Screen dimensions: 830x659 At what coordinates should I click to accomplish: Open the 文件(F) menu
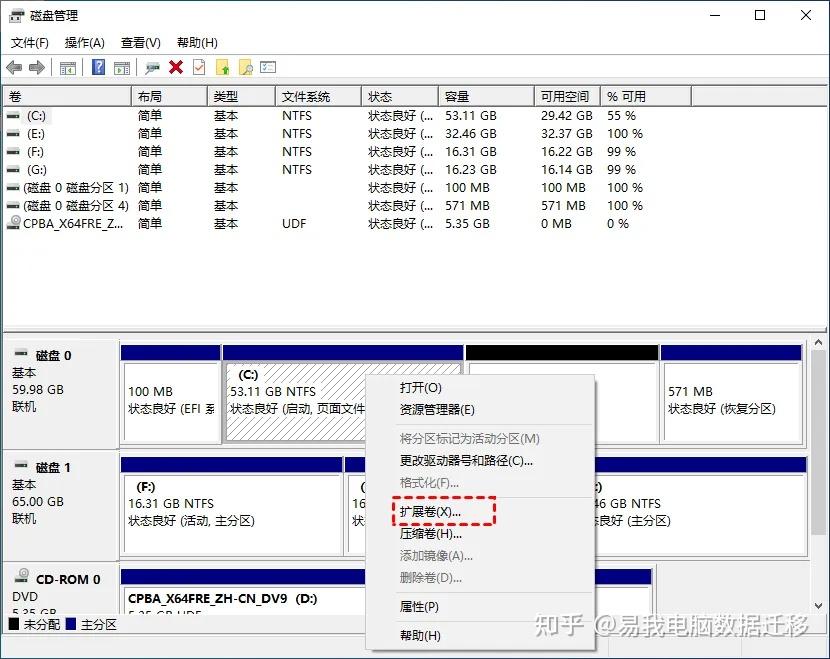tap(30, 43)
